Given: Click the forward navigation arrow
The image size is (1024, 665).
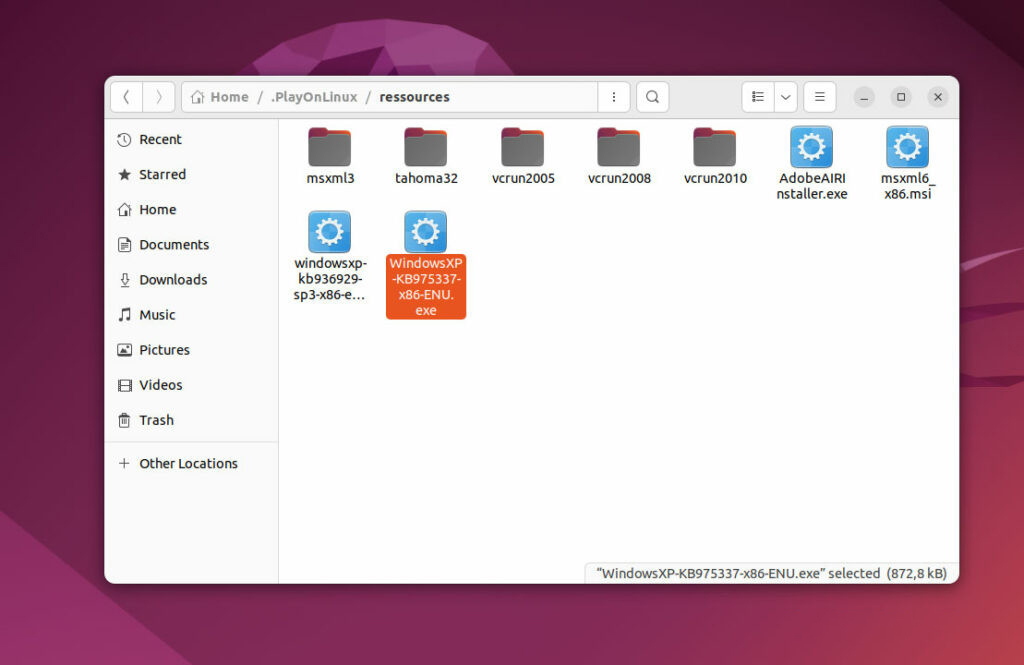Looking at the screenshot, I should click(x=158, y=97).
